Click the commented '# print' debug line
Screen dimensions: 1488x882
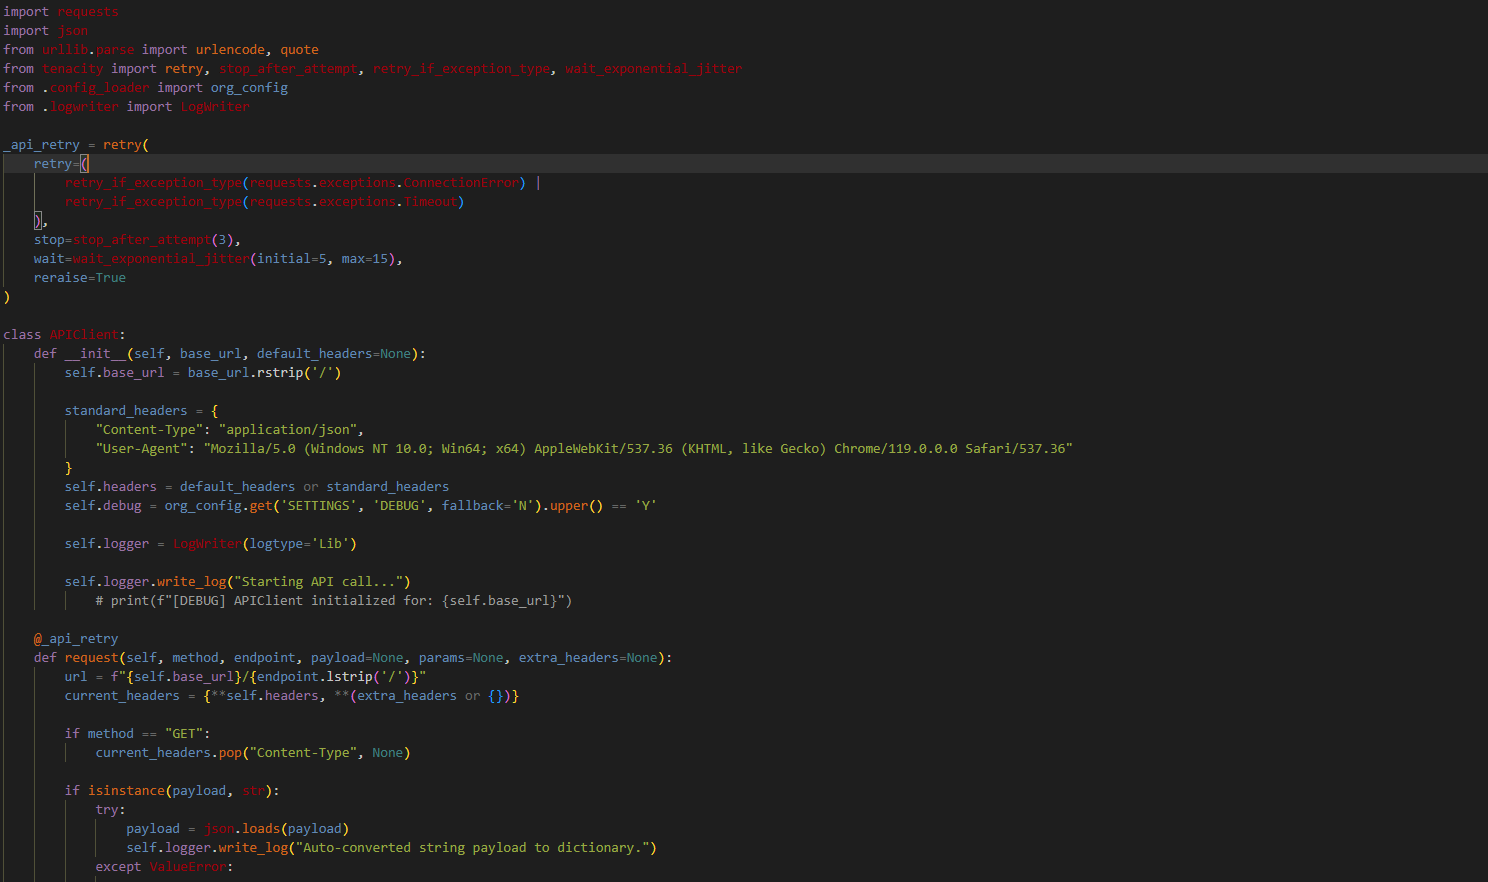tap(334, 601)
